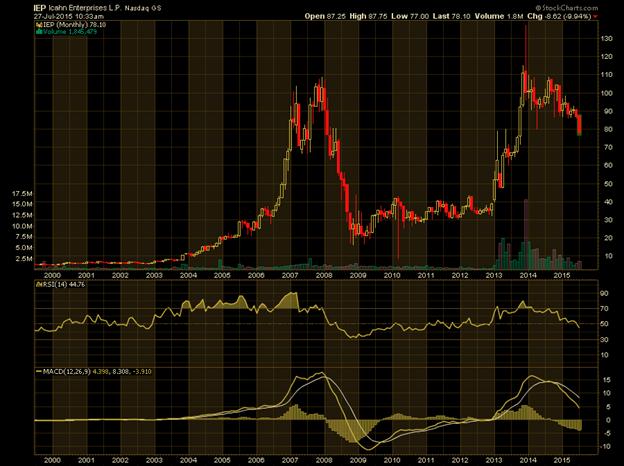Click the 10.0M volume axis label
624x466 pixels.
pyautogui.click(x=22, y=226)
